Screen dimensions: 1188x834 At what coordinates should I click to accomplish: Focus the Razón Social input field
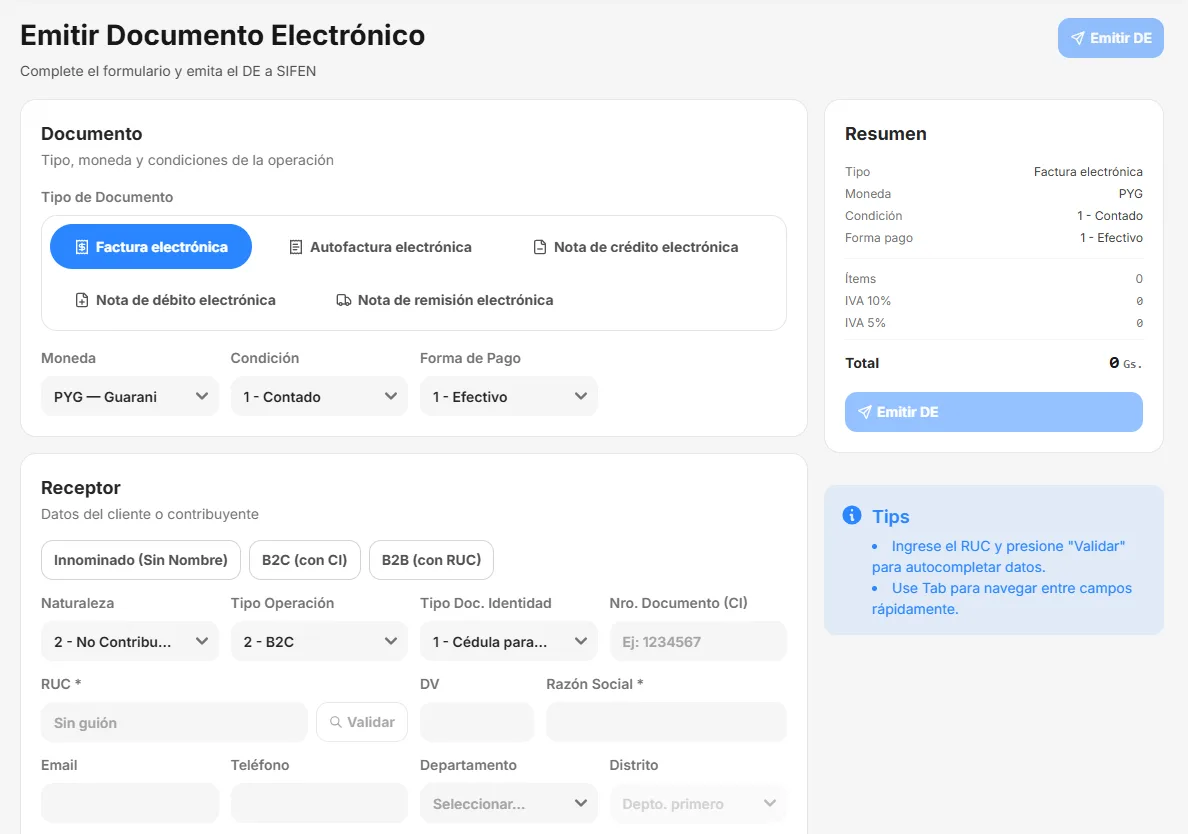(x=666, y=722)
